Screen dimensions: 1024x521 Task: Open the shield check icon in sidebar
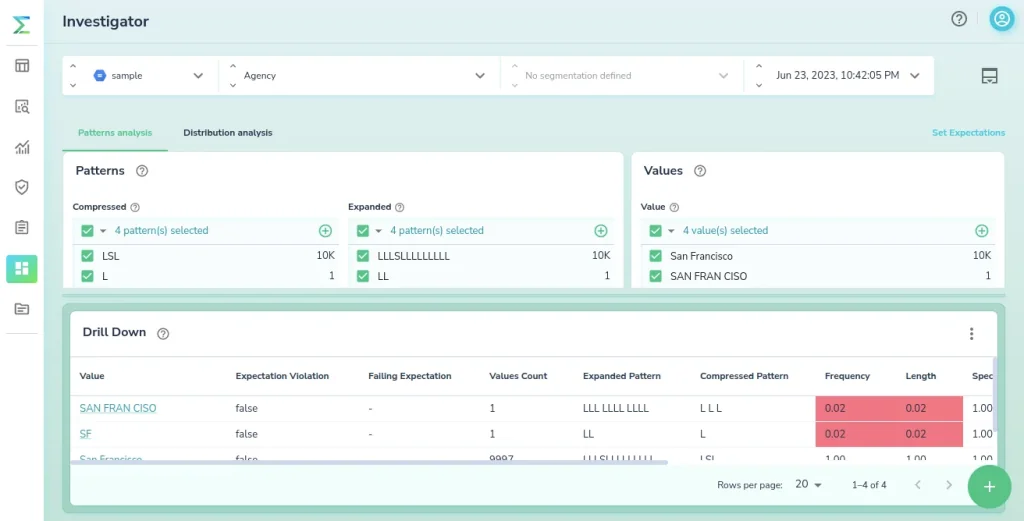[22, 187]
